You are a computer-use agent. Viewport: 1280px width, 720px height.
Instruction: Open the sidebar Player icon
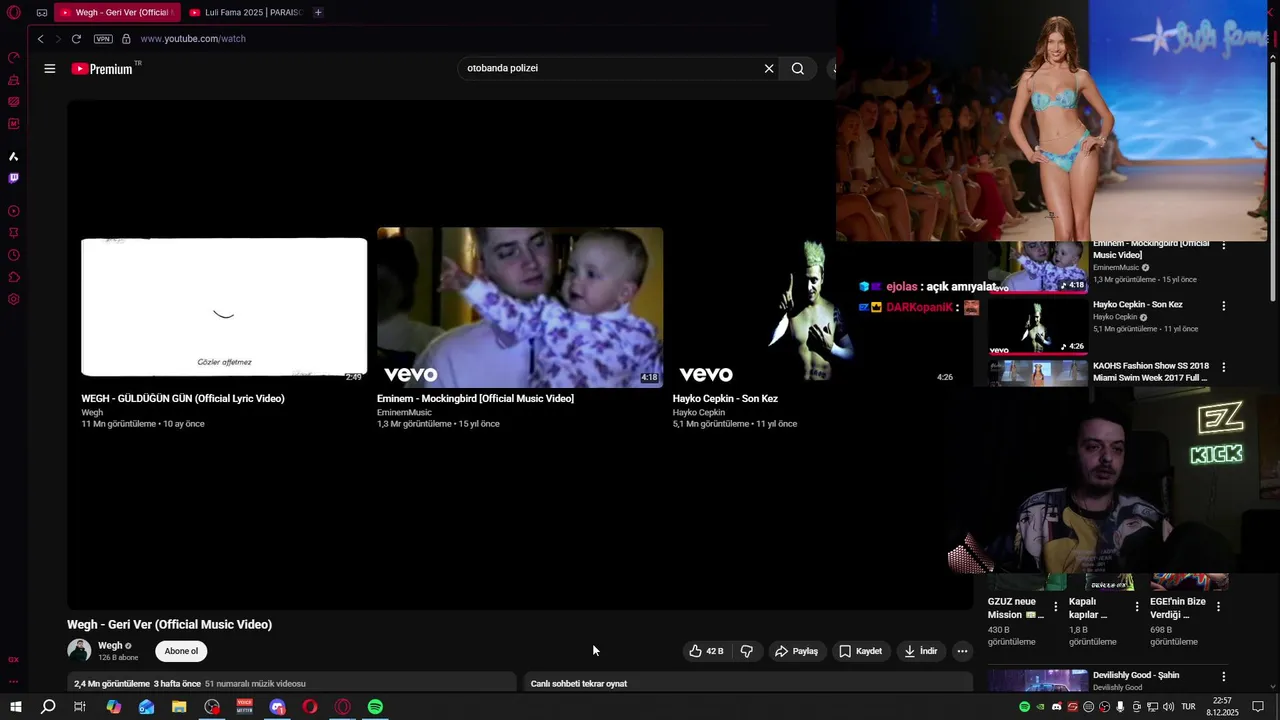point(14,211)
